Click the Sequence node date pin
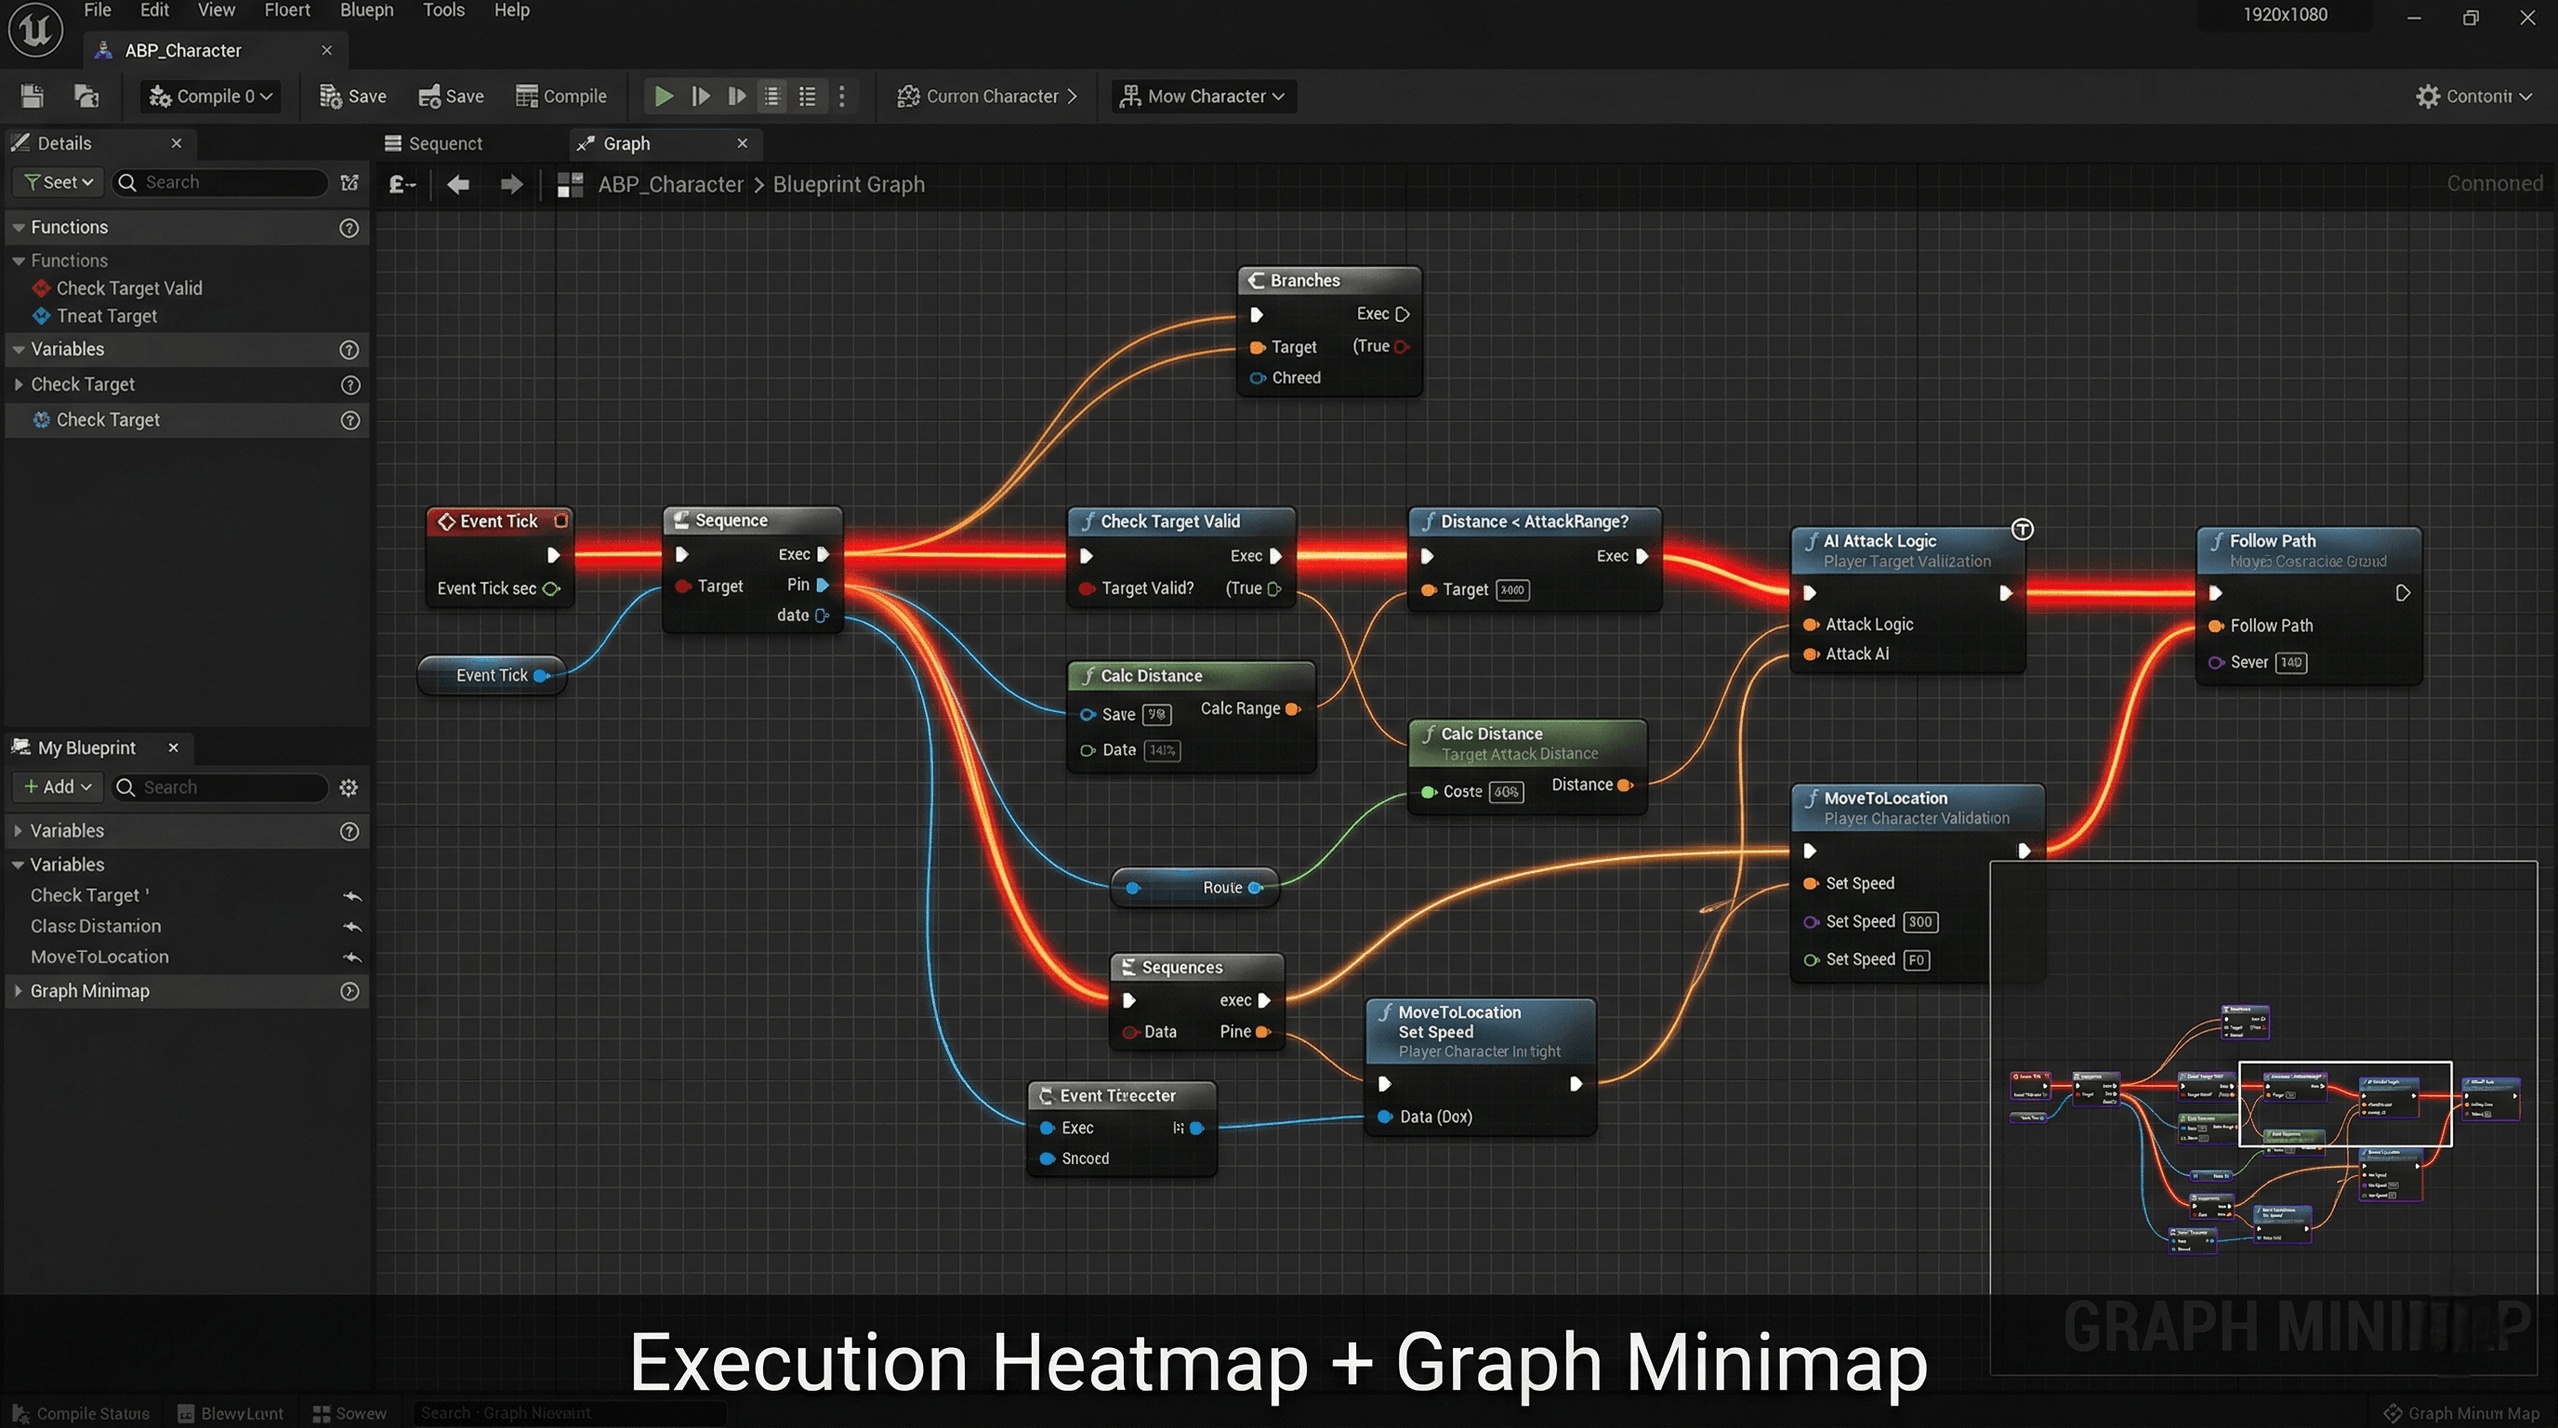2558x1428 pixels. (x=822, y=615)
